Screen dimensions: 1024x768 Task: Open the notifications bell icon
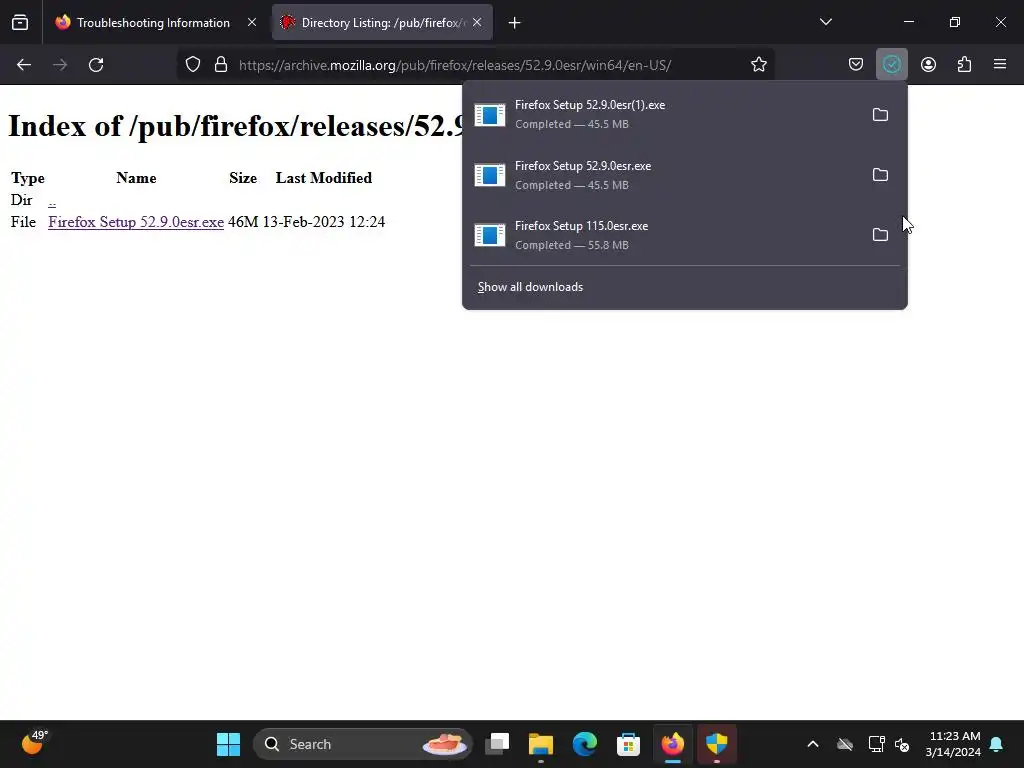[997, 744]
